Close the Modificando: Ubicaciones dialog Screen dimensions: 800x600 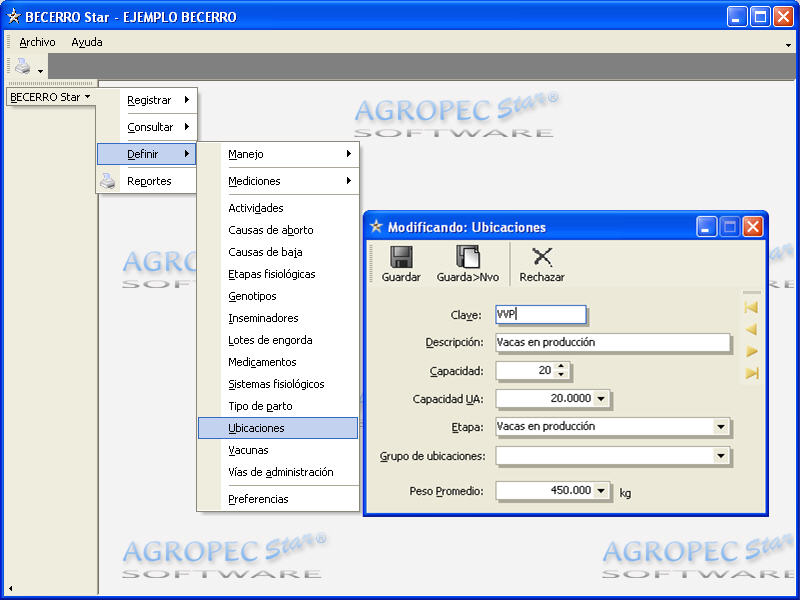coord(753,227)
